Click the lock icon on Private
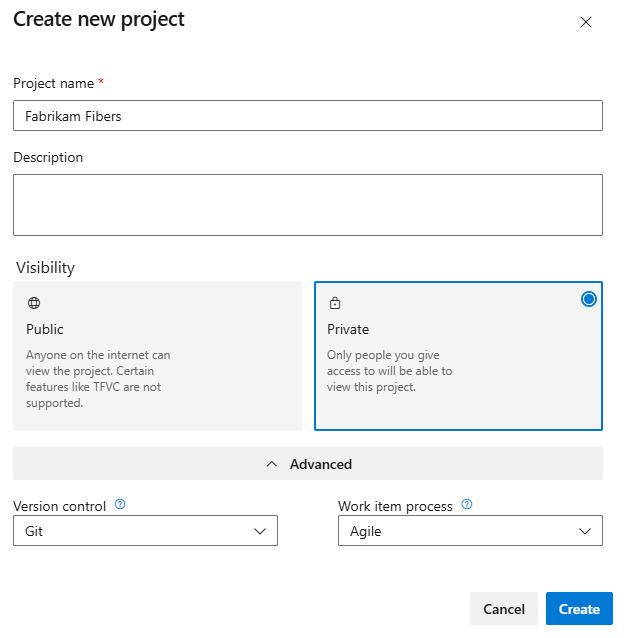This screenshot has width=630, height=638. pyautogui.click(x=335, y=303)
